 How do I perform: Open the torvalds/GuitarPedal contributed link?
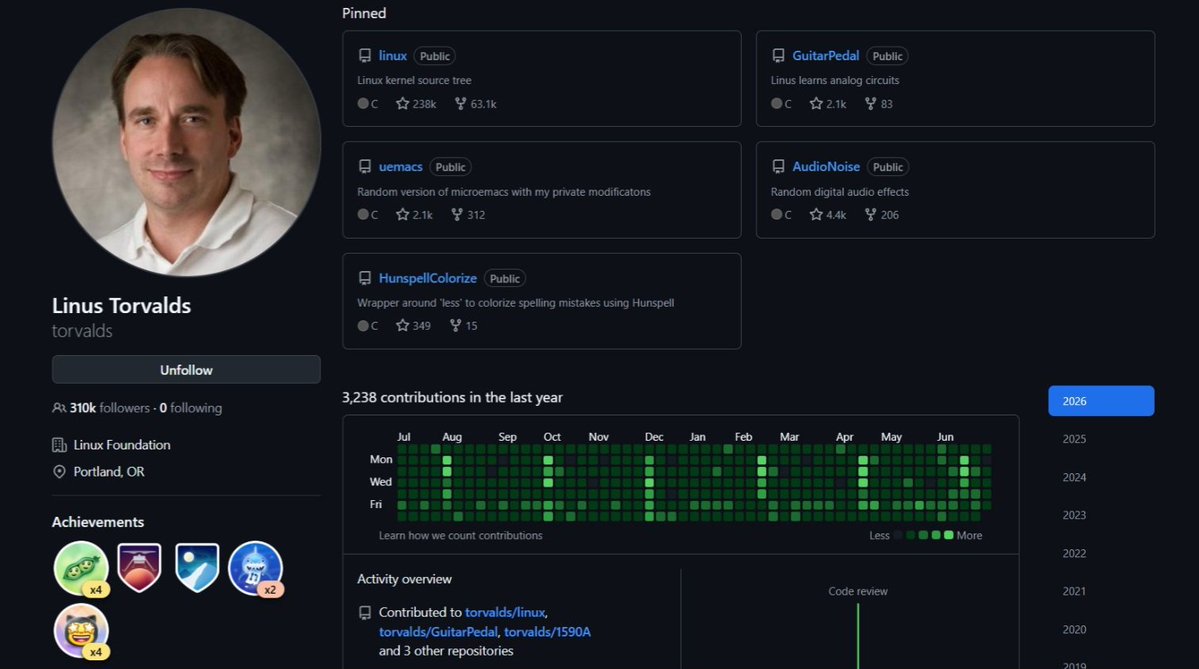[438, 632]
